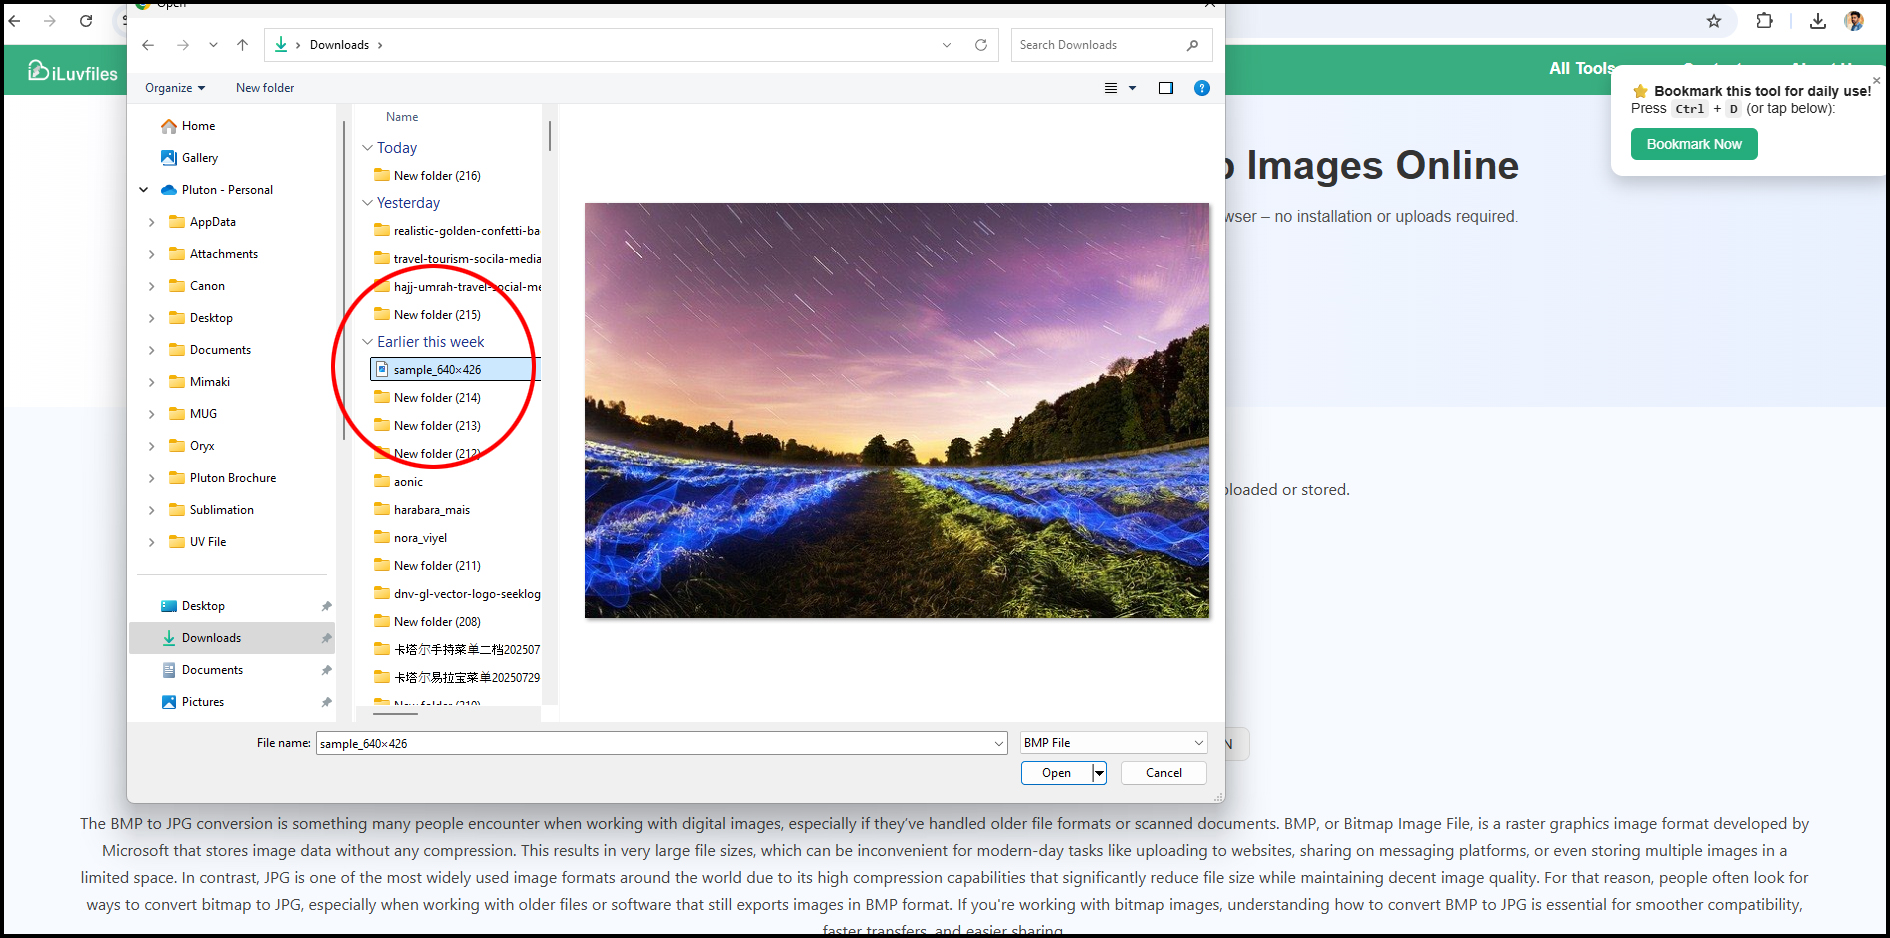Refresh the Downloads folder listing

pyautogui.click(x=980, y=45)
